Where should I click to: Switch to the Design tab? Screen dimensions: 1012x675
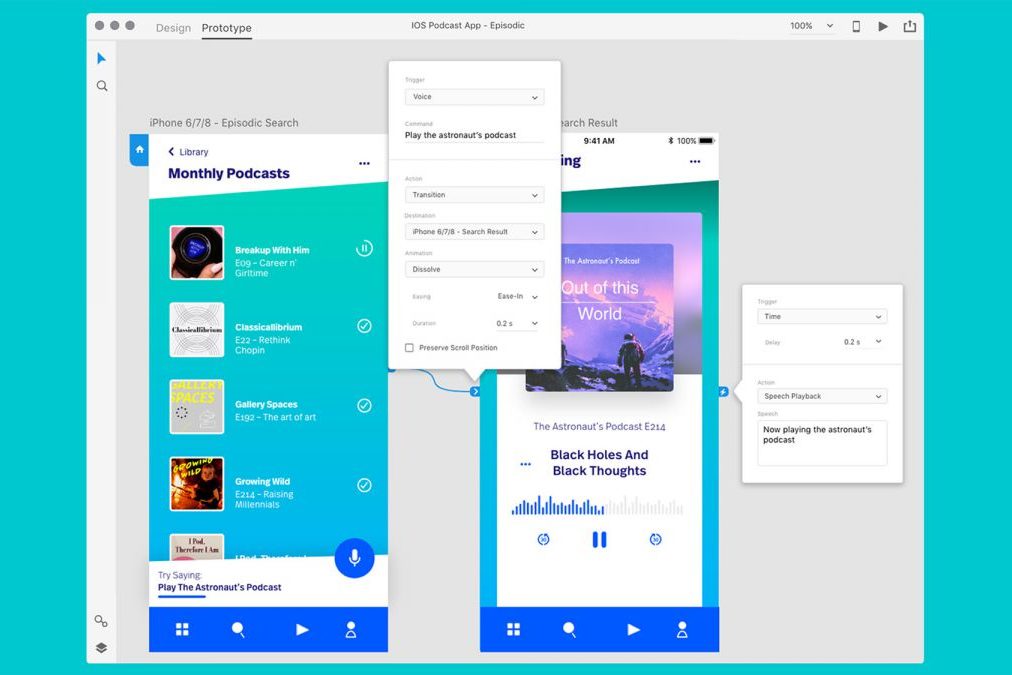tap(173, 28)
